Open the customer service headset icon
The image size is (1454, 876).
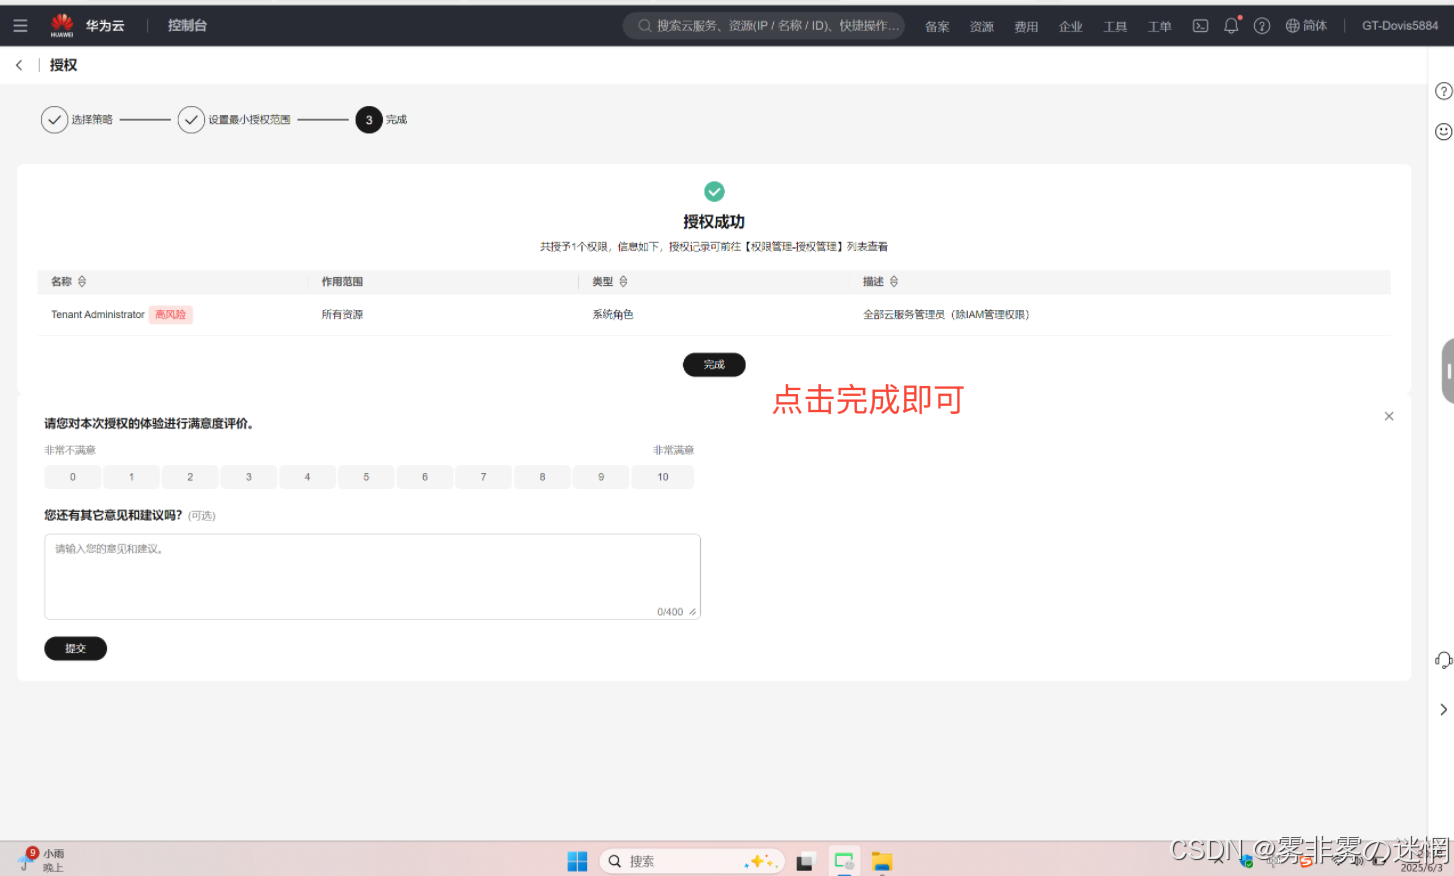1443,660
